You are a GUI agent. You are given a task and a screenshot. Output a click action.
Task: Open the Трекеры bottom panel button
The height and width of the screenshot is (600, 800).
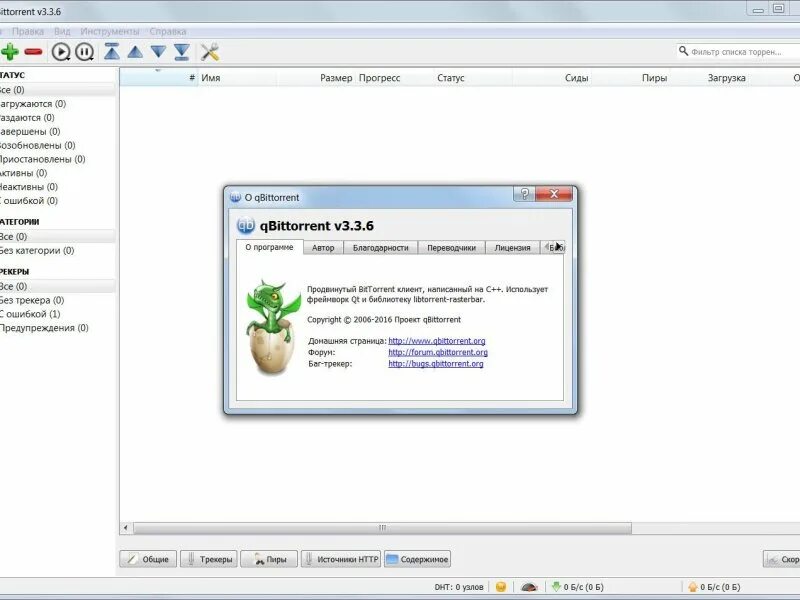pos(209,559)
